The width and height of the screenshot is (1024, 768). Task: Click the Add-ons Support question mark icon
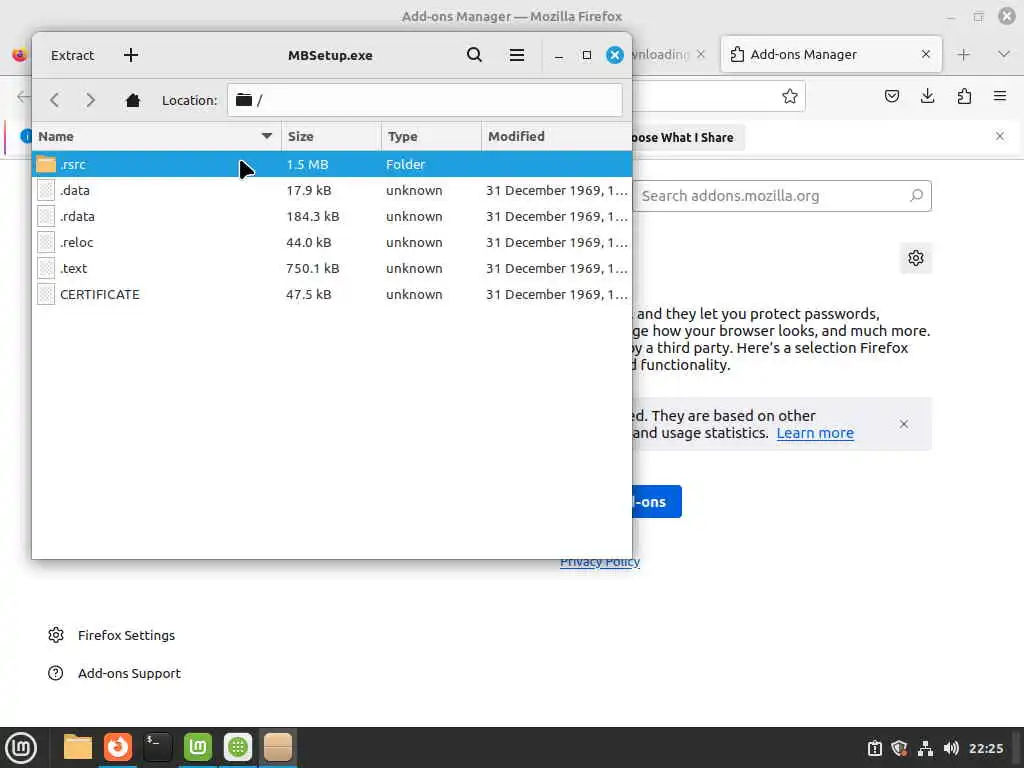click(56, 673)
